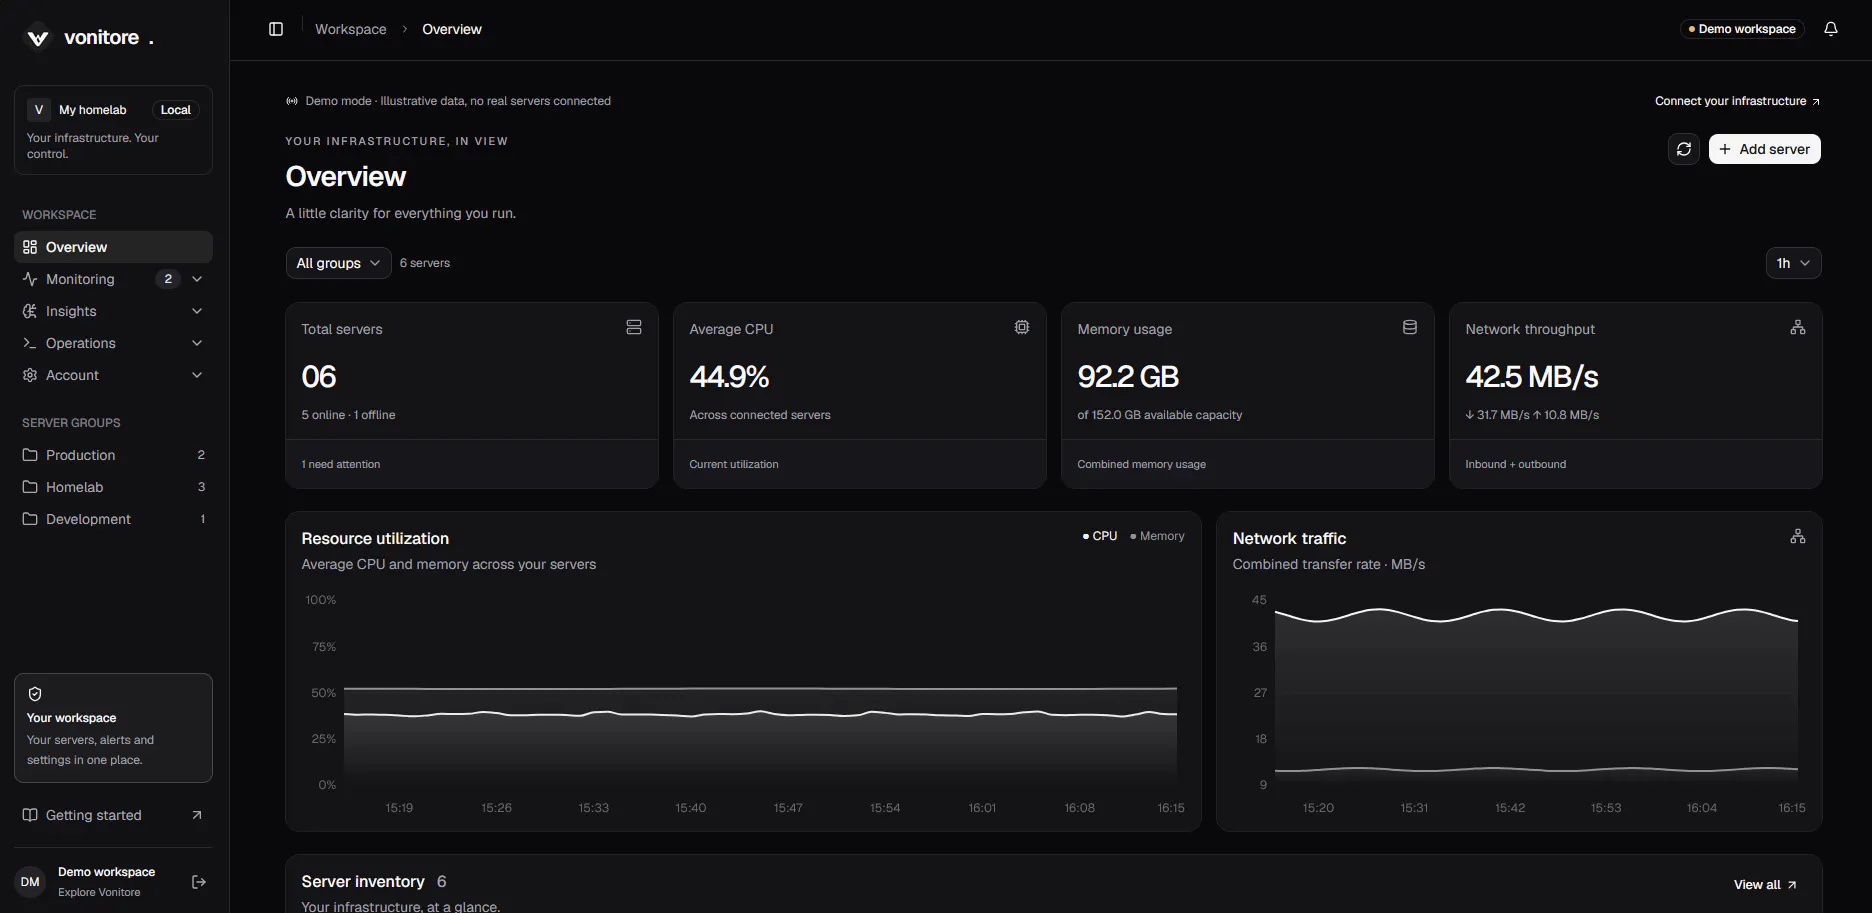Click the shield icon in workspace card
The height and width of the screenshot is (913, 1872).
(x=35, y=694)
